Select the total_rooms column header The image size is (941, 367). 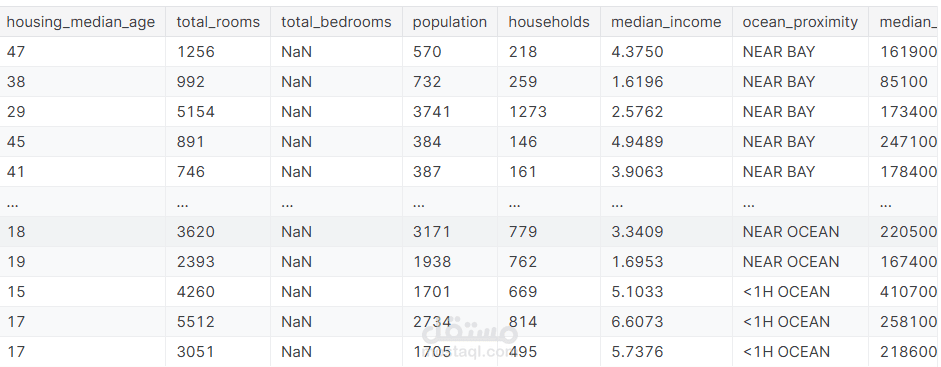[x=218, y=22]
